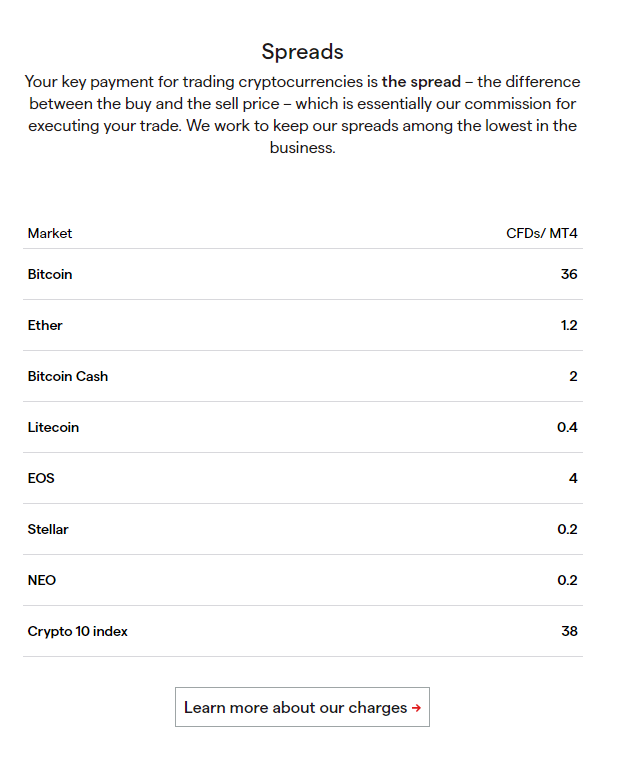Image resolution: width=623 pixels, height=771 pixels.
Task: Select Litecoin's 0.4 spread value
Action: (x=567, y=427)
